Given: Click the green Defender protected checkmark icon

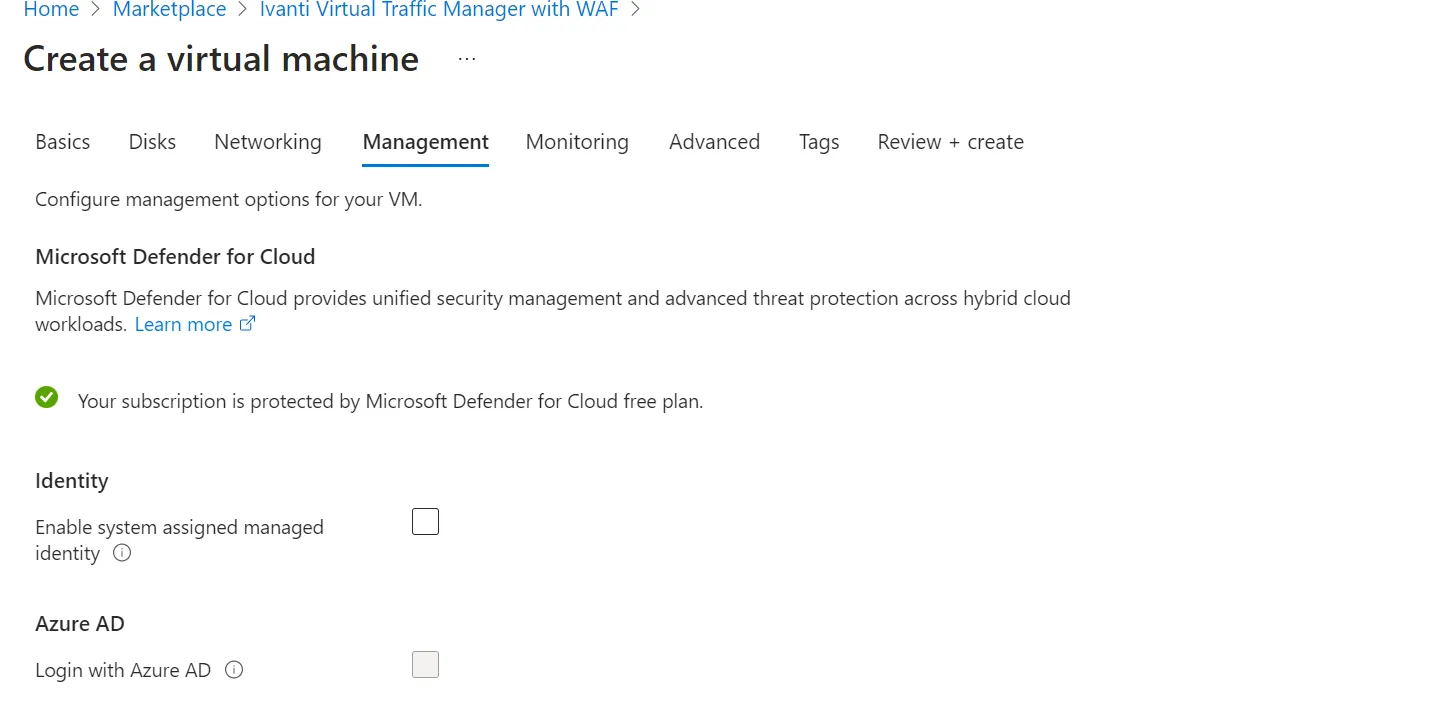Looking at the screenshot, I should click(x=46, y=398).
